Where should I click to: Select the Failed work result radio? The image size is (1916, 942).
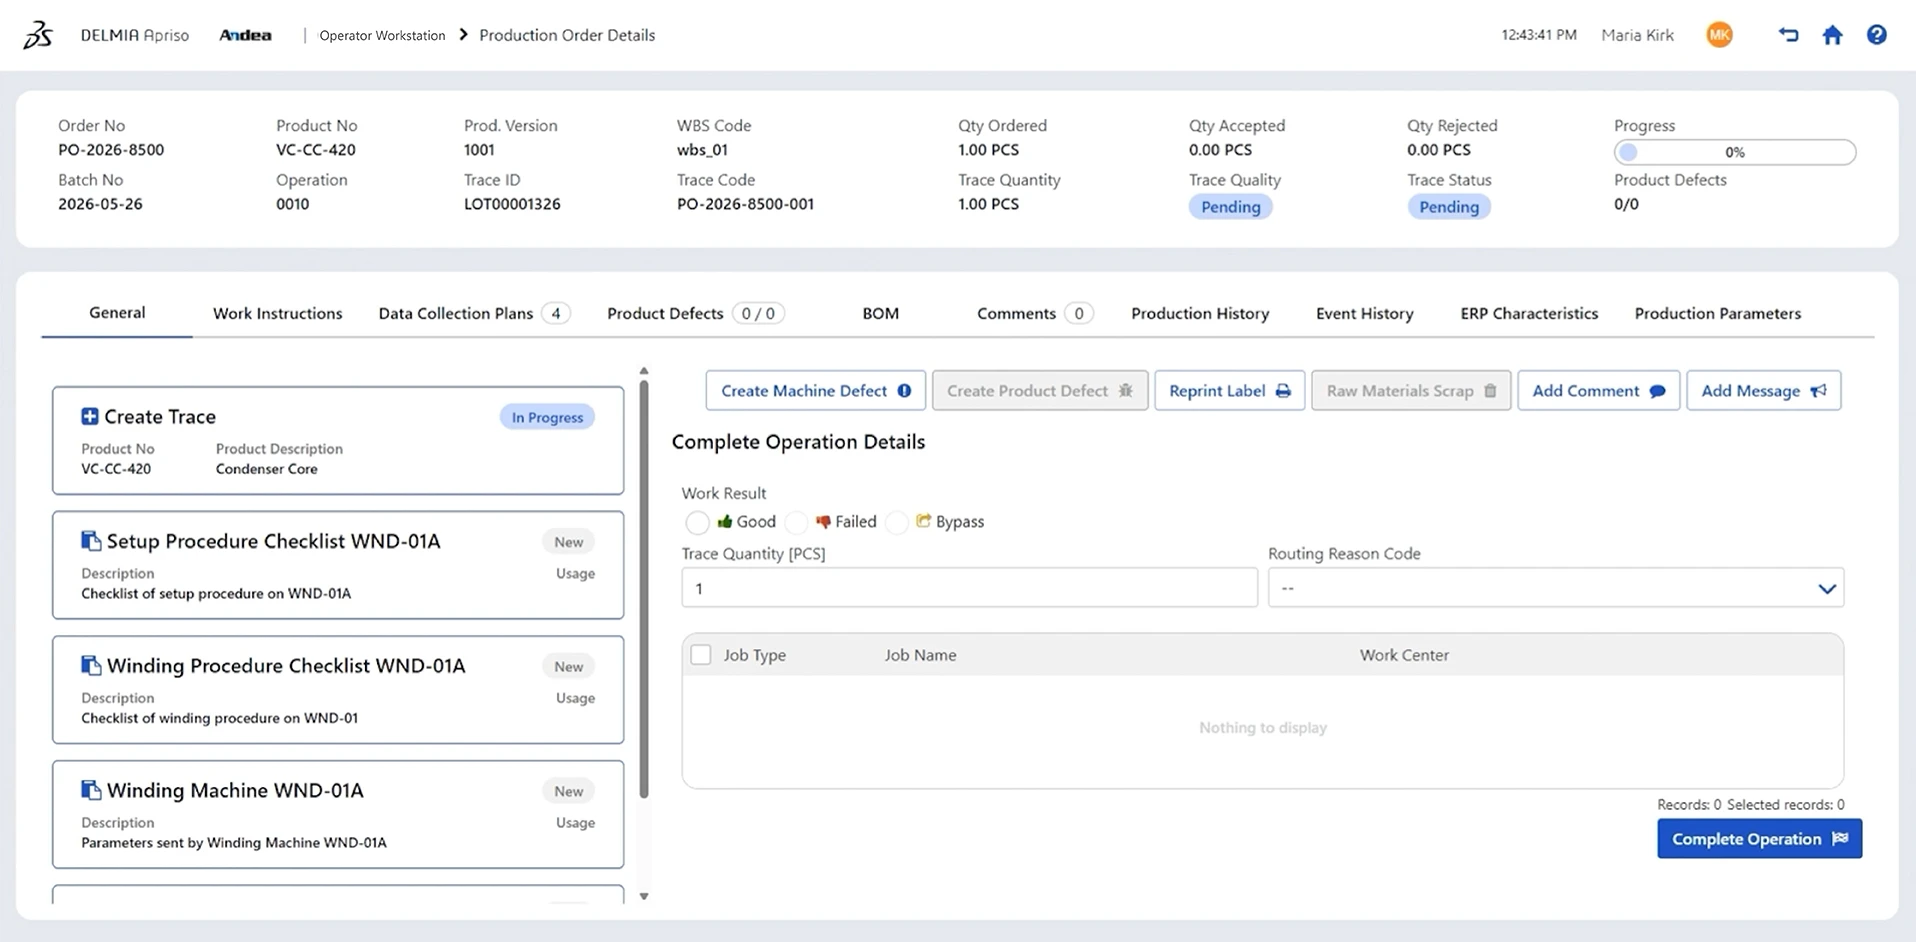coord(796,522)
